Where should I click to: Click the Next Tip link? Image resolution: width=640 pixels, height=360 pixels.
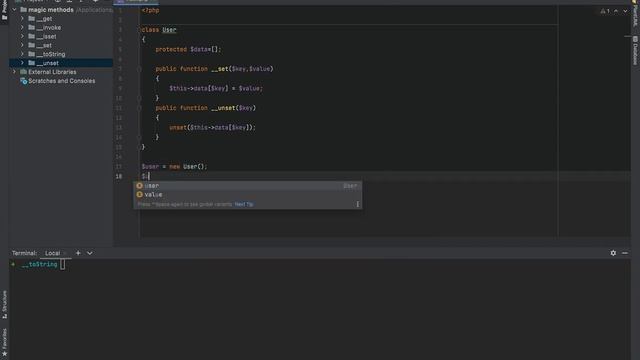coord(244,204)
